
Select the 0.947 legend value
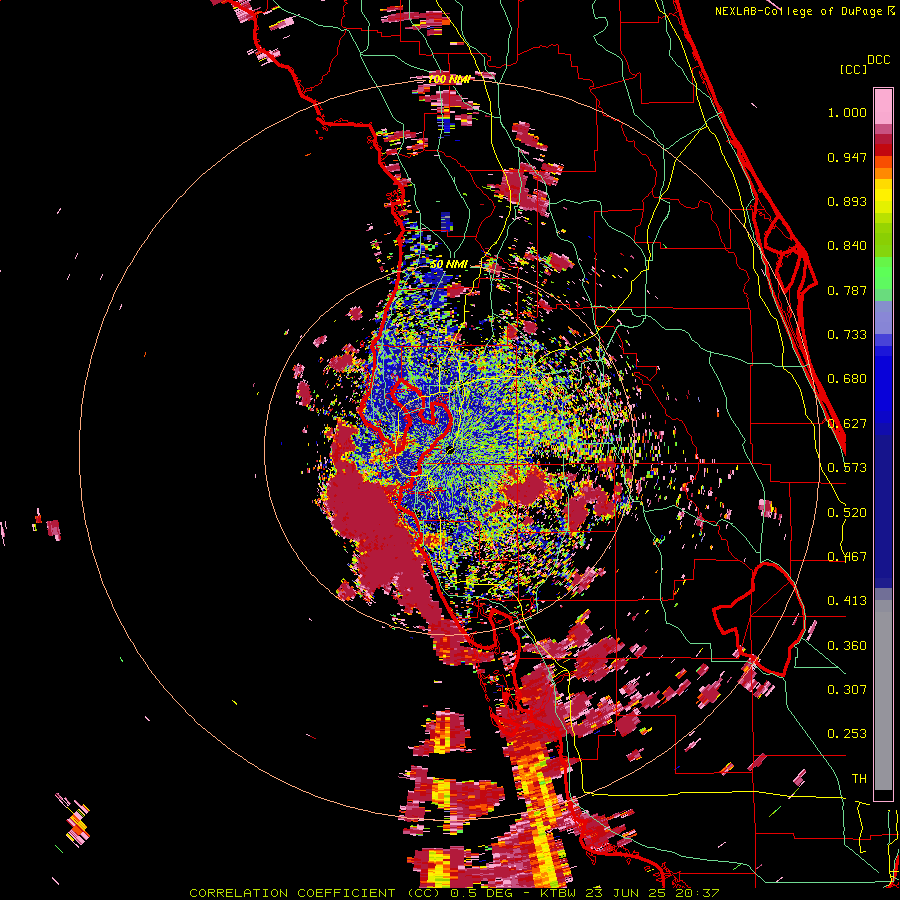tap(847, 157)
